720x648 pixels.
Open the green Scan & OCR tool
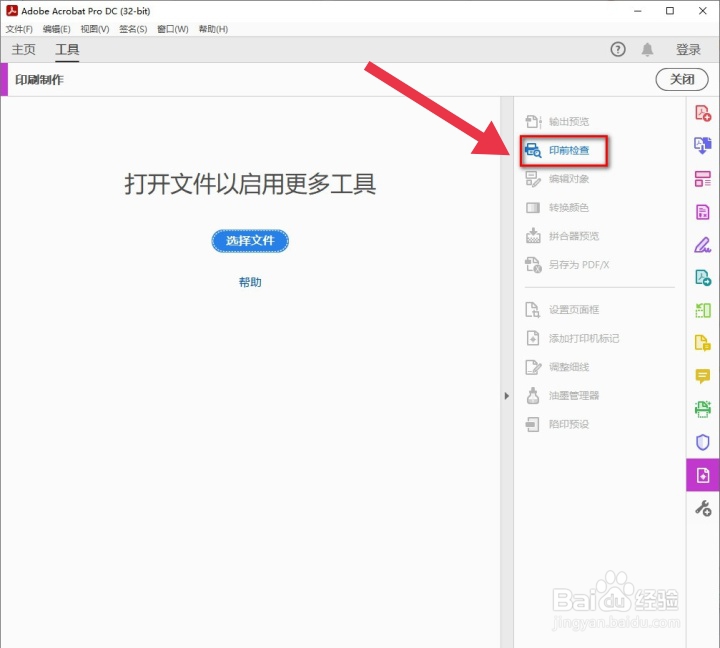pyautogui.click(x=703, y=409)
